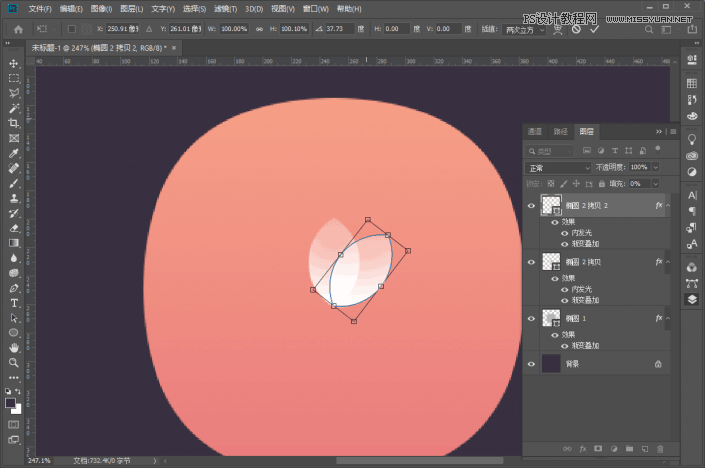Switch to the 通道 tab
The height and width of the screenshot is (468, 705).
point(535,131)
